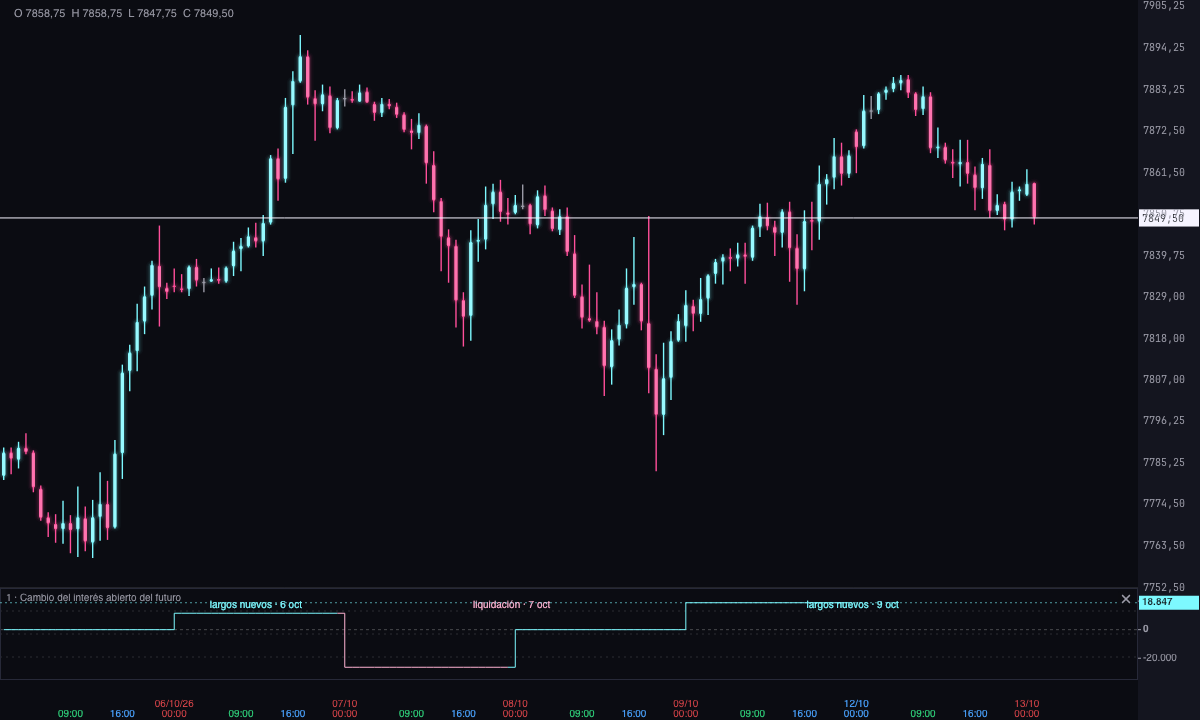The image size is (1200, 720).
Task: Close the open interest change indicator panel
Action: pyautogui.click(x=1126, y=599)
